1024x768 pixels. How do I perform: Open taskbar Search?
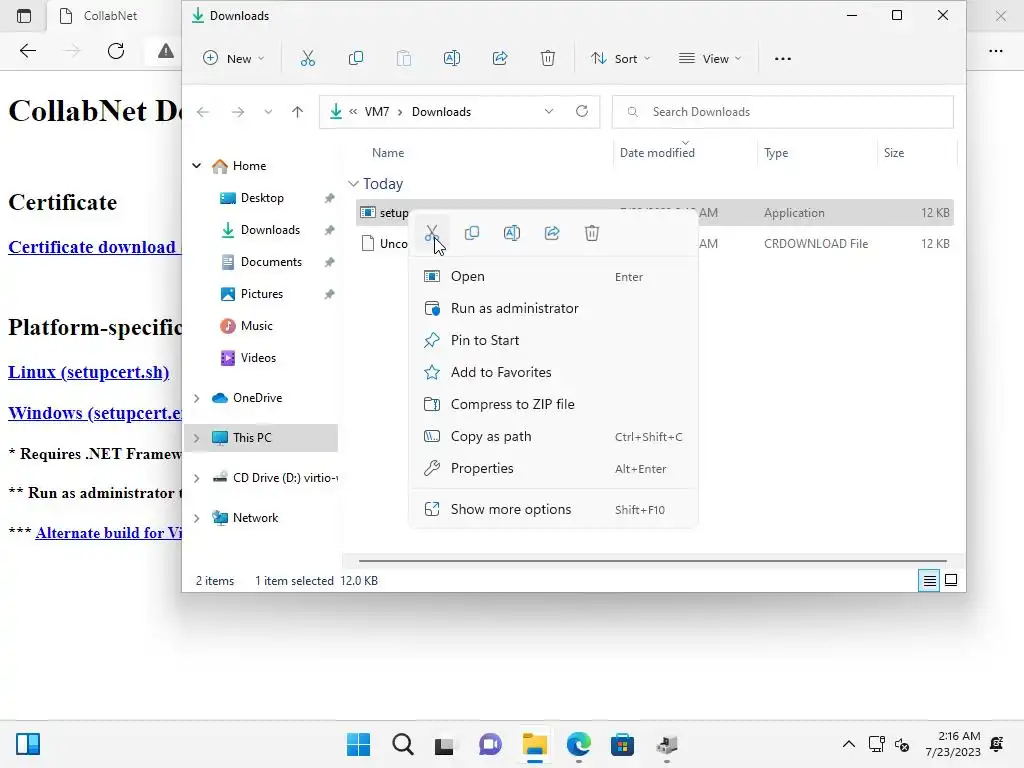403,744
